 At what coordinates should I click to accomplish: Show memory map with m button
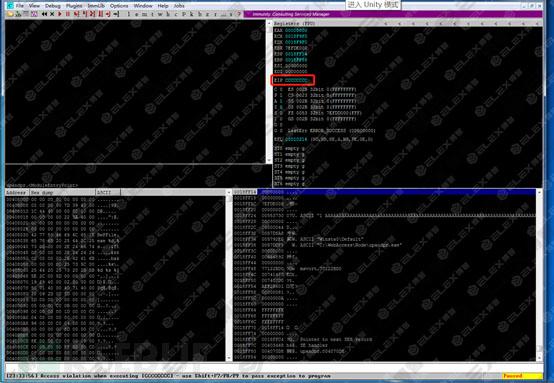point(145,14)
